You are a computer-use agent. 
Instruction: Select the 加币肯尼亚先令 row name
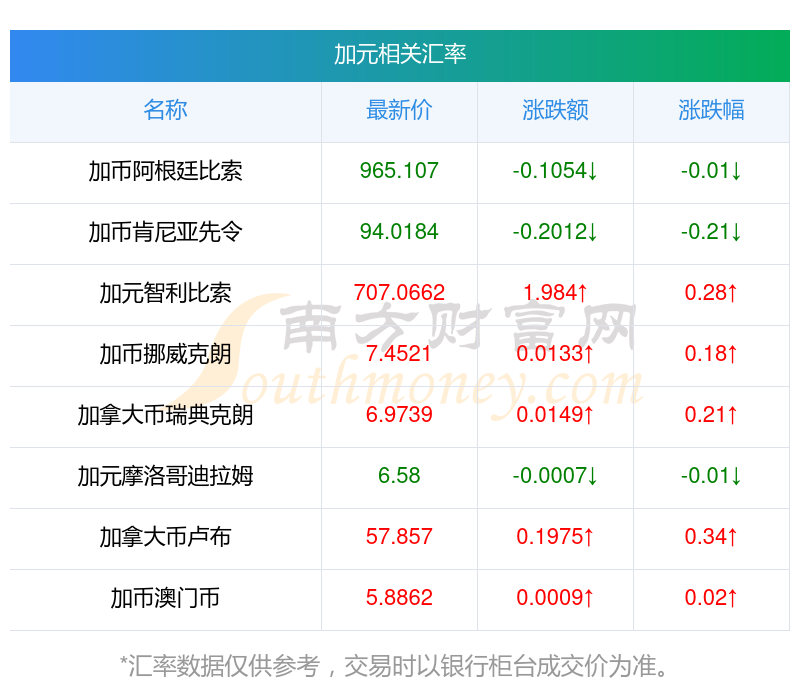tap(165, 232)
